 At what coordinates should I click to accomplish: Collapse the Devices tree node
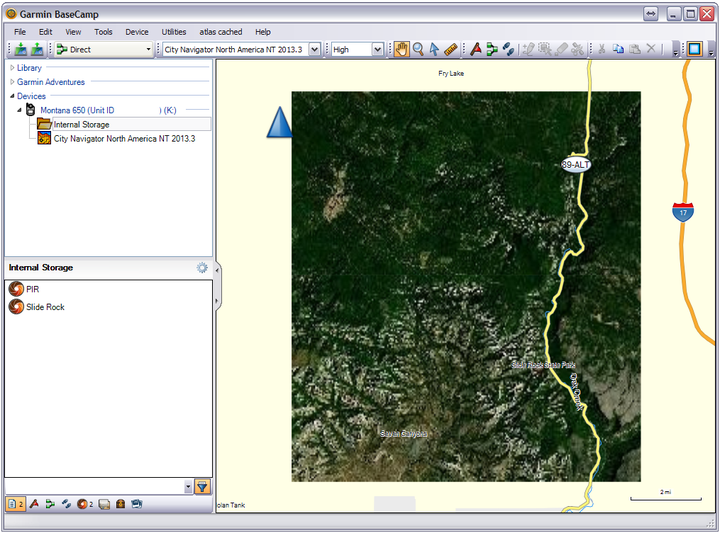[12, 96]
